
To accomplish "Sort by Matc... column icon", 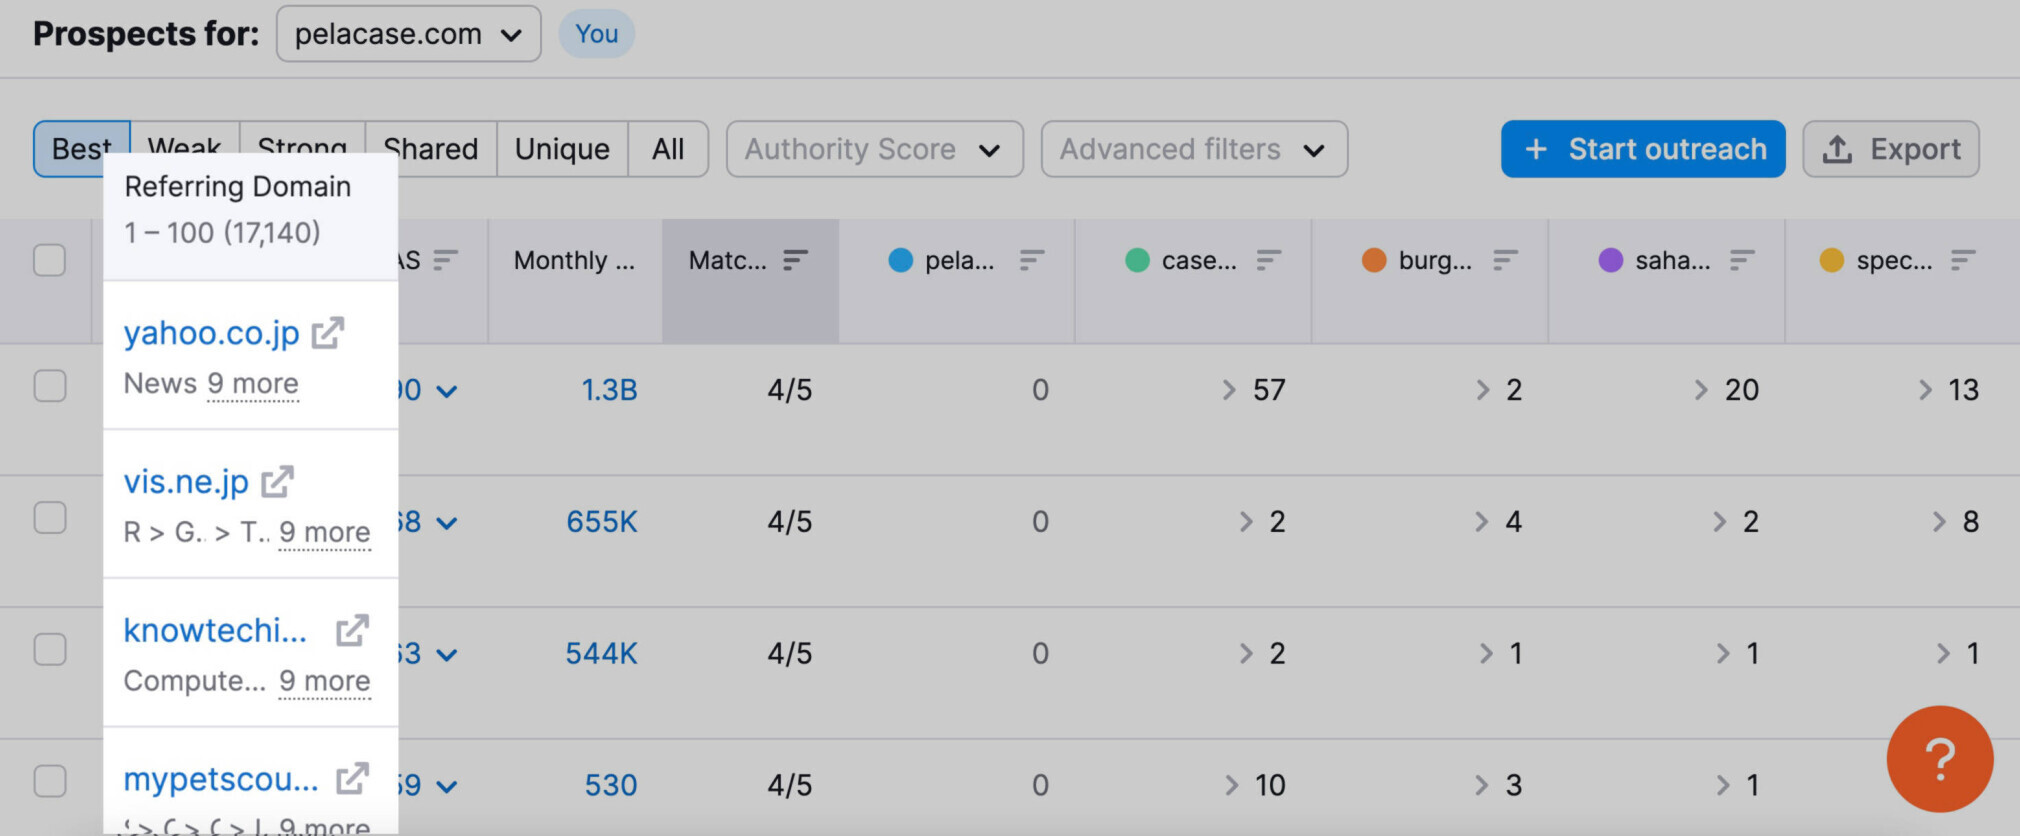I will click(x=795, y=260).
